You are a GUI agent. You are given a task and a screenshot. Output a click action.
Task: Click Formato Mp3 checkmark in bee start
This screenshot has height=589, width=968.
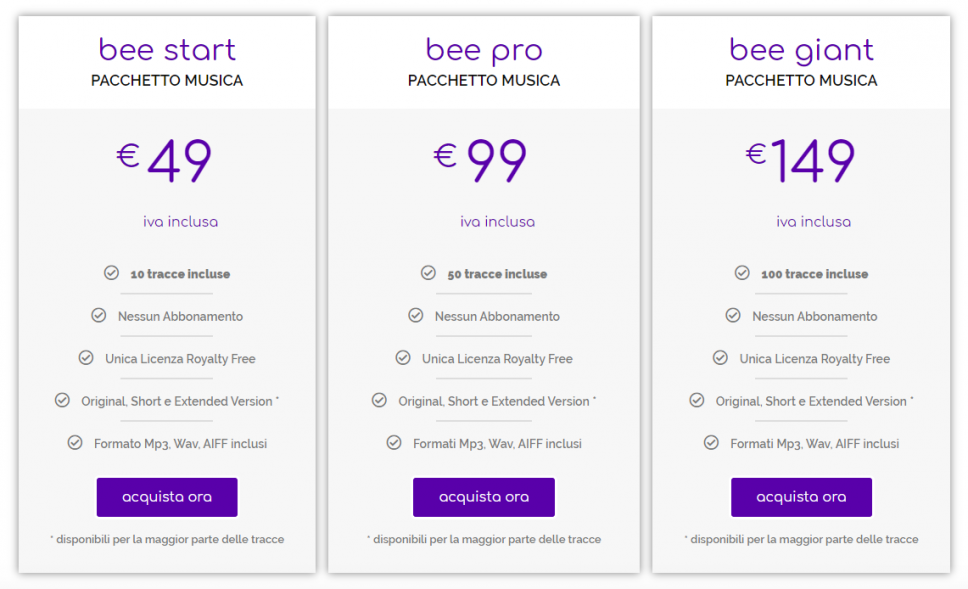75,443
